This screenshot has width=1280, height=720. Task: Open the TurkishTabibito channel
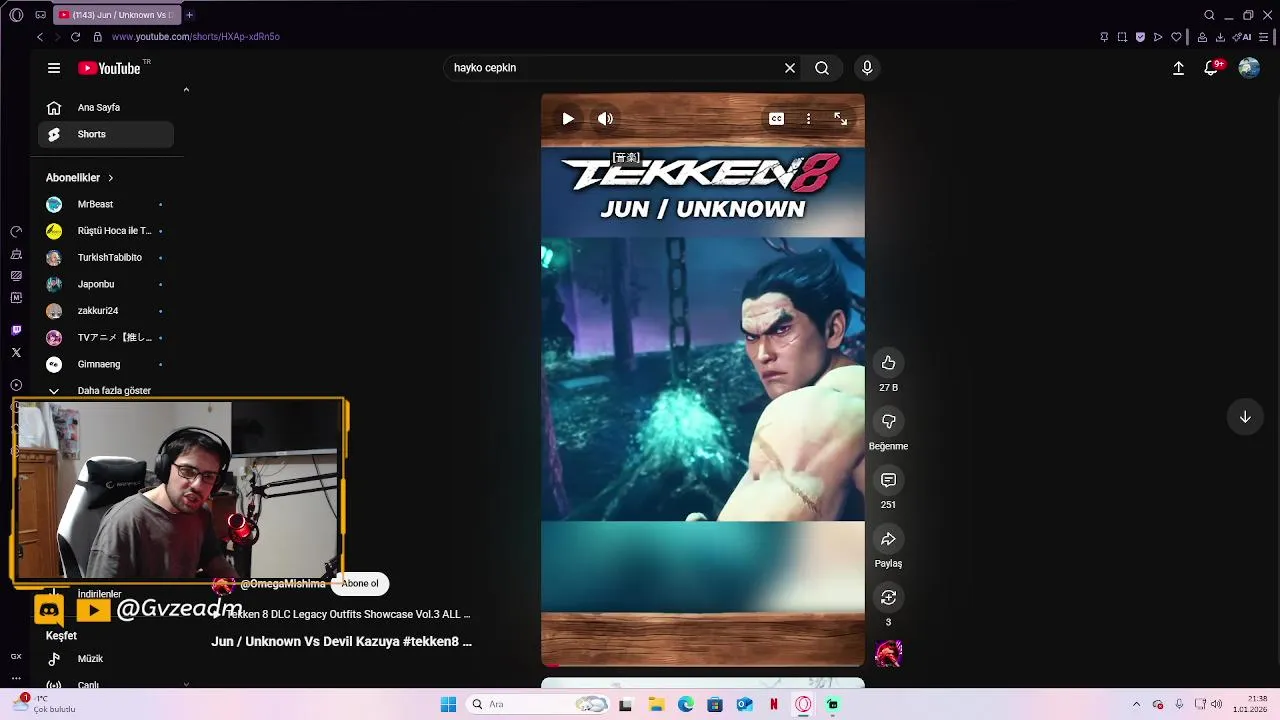(106, 258)
